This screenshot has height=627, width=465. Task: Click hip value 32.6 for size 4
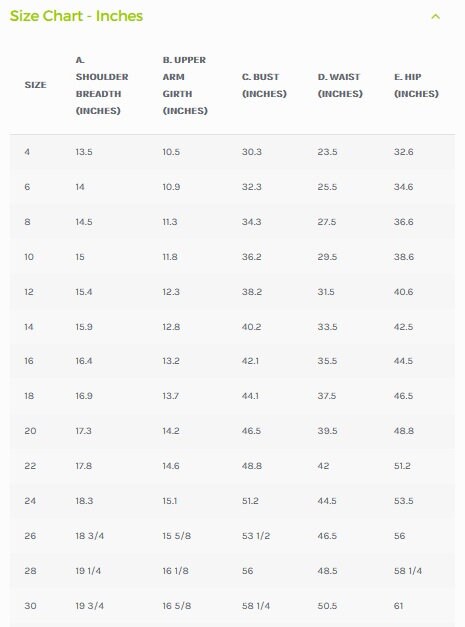pyautogui.click(x=403, y=152)
